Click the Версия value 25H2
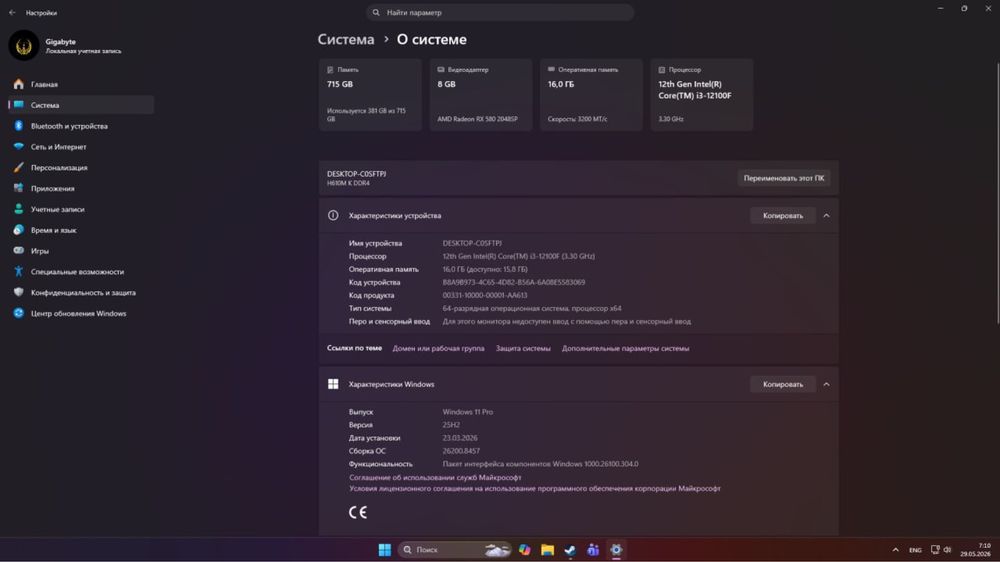This screenshot has width=1000, height=562. point(451,425)
